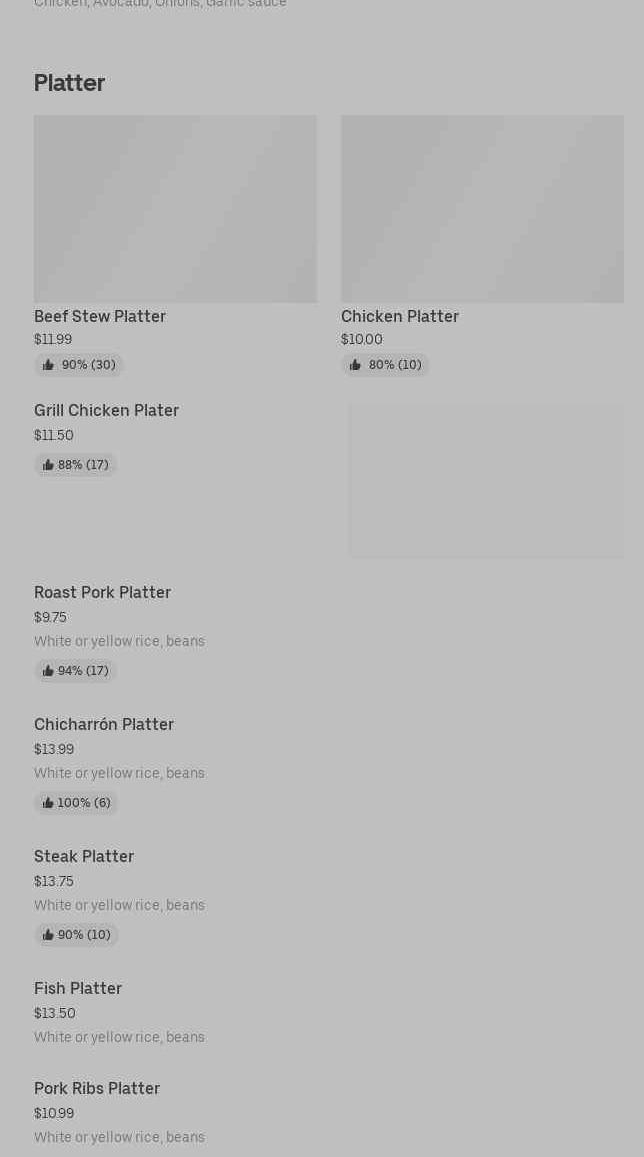
Task: Click thumbs-up icon under Beef Stew Platter
Action: (x=49, y=365)
